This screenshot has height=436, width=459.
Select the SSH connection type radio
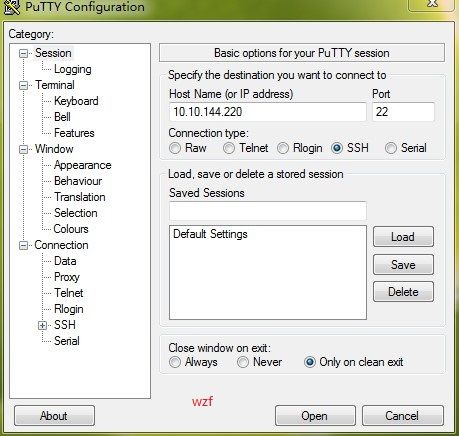coord(337,148)
